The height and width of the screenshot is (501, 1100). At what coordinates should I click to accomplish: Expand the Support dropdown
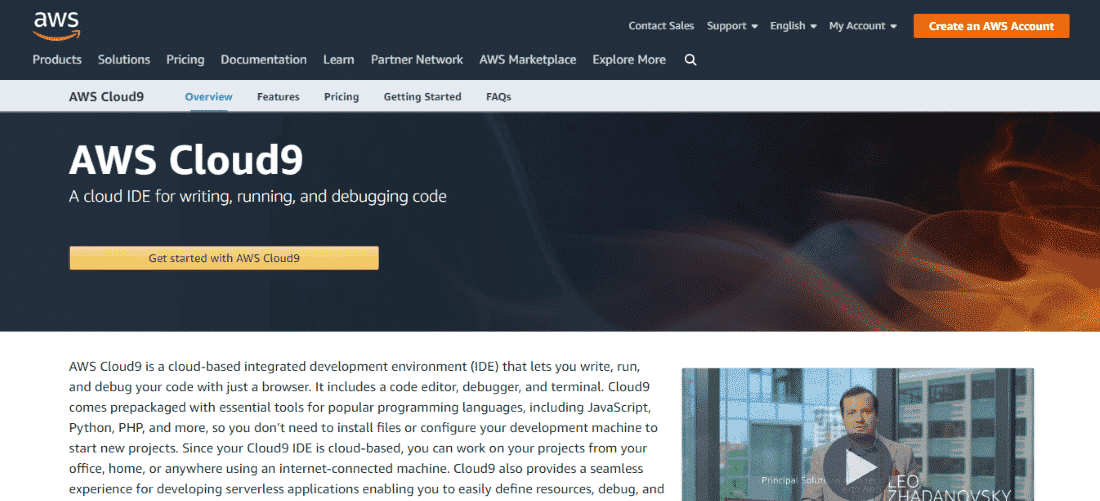(x=732, y=26)
